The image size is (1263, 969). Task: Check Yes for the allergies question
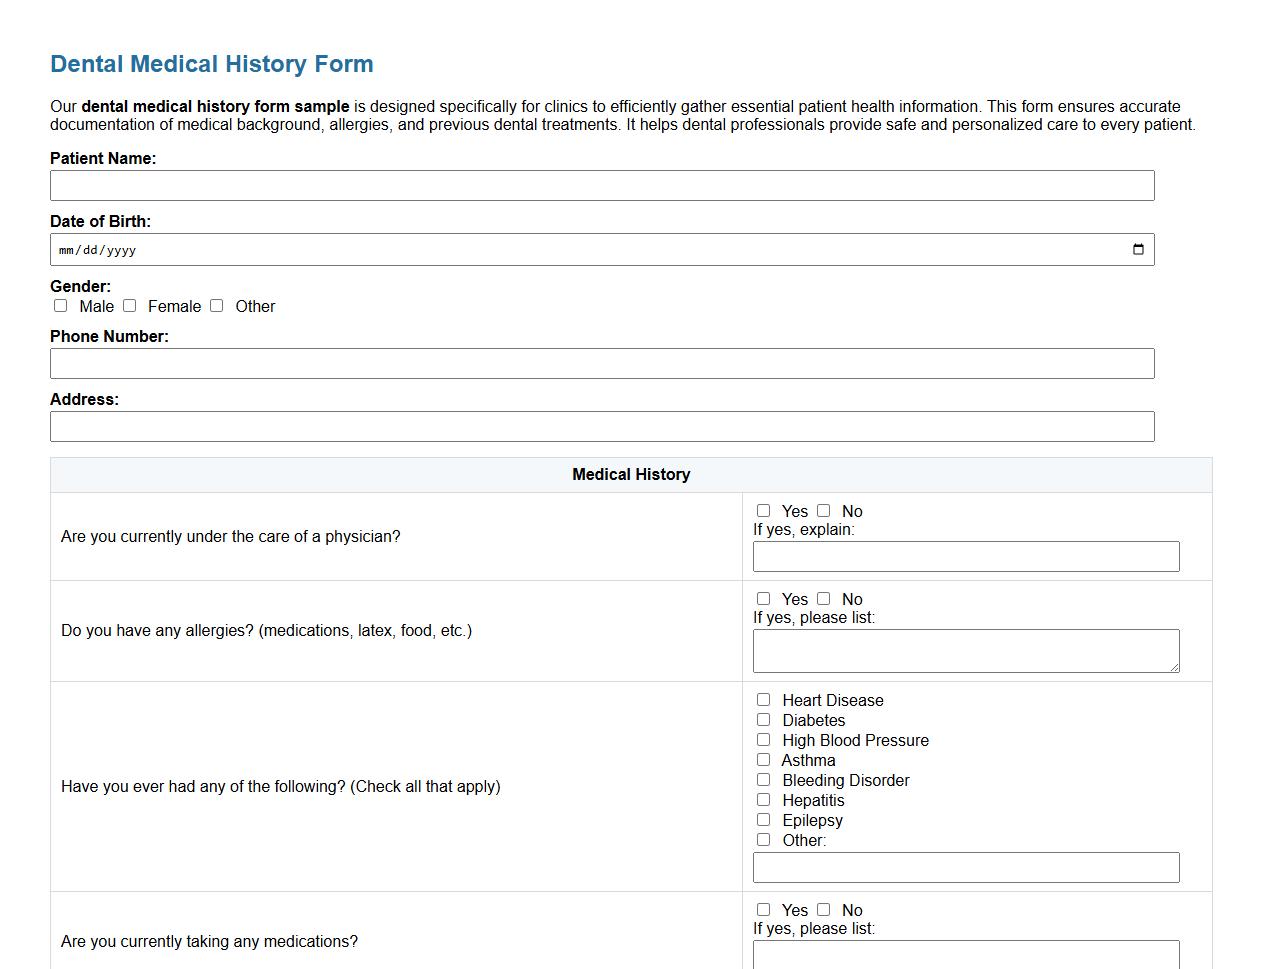[763, 598]
